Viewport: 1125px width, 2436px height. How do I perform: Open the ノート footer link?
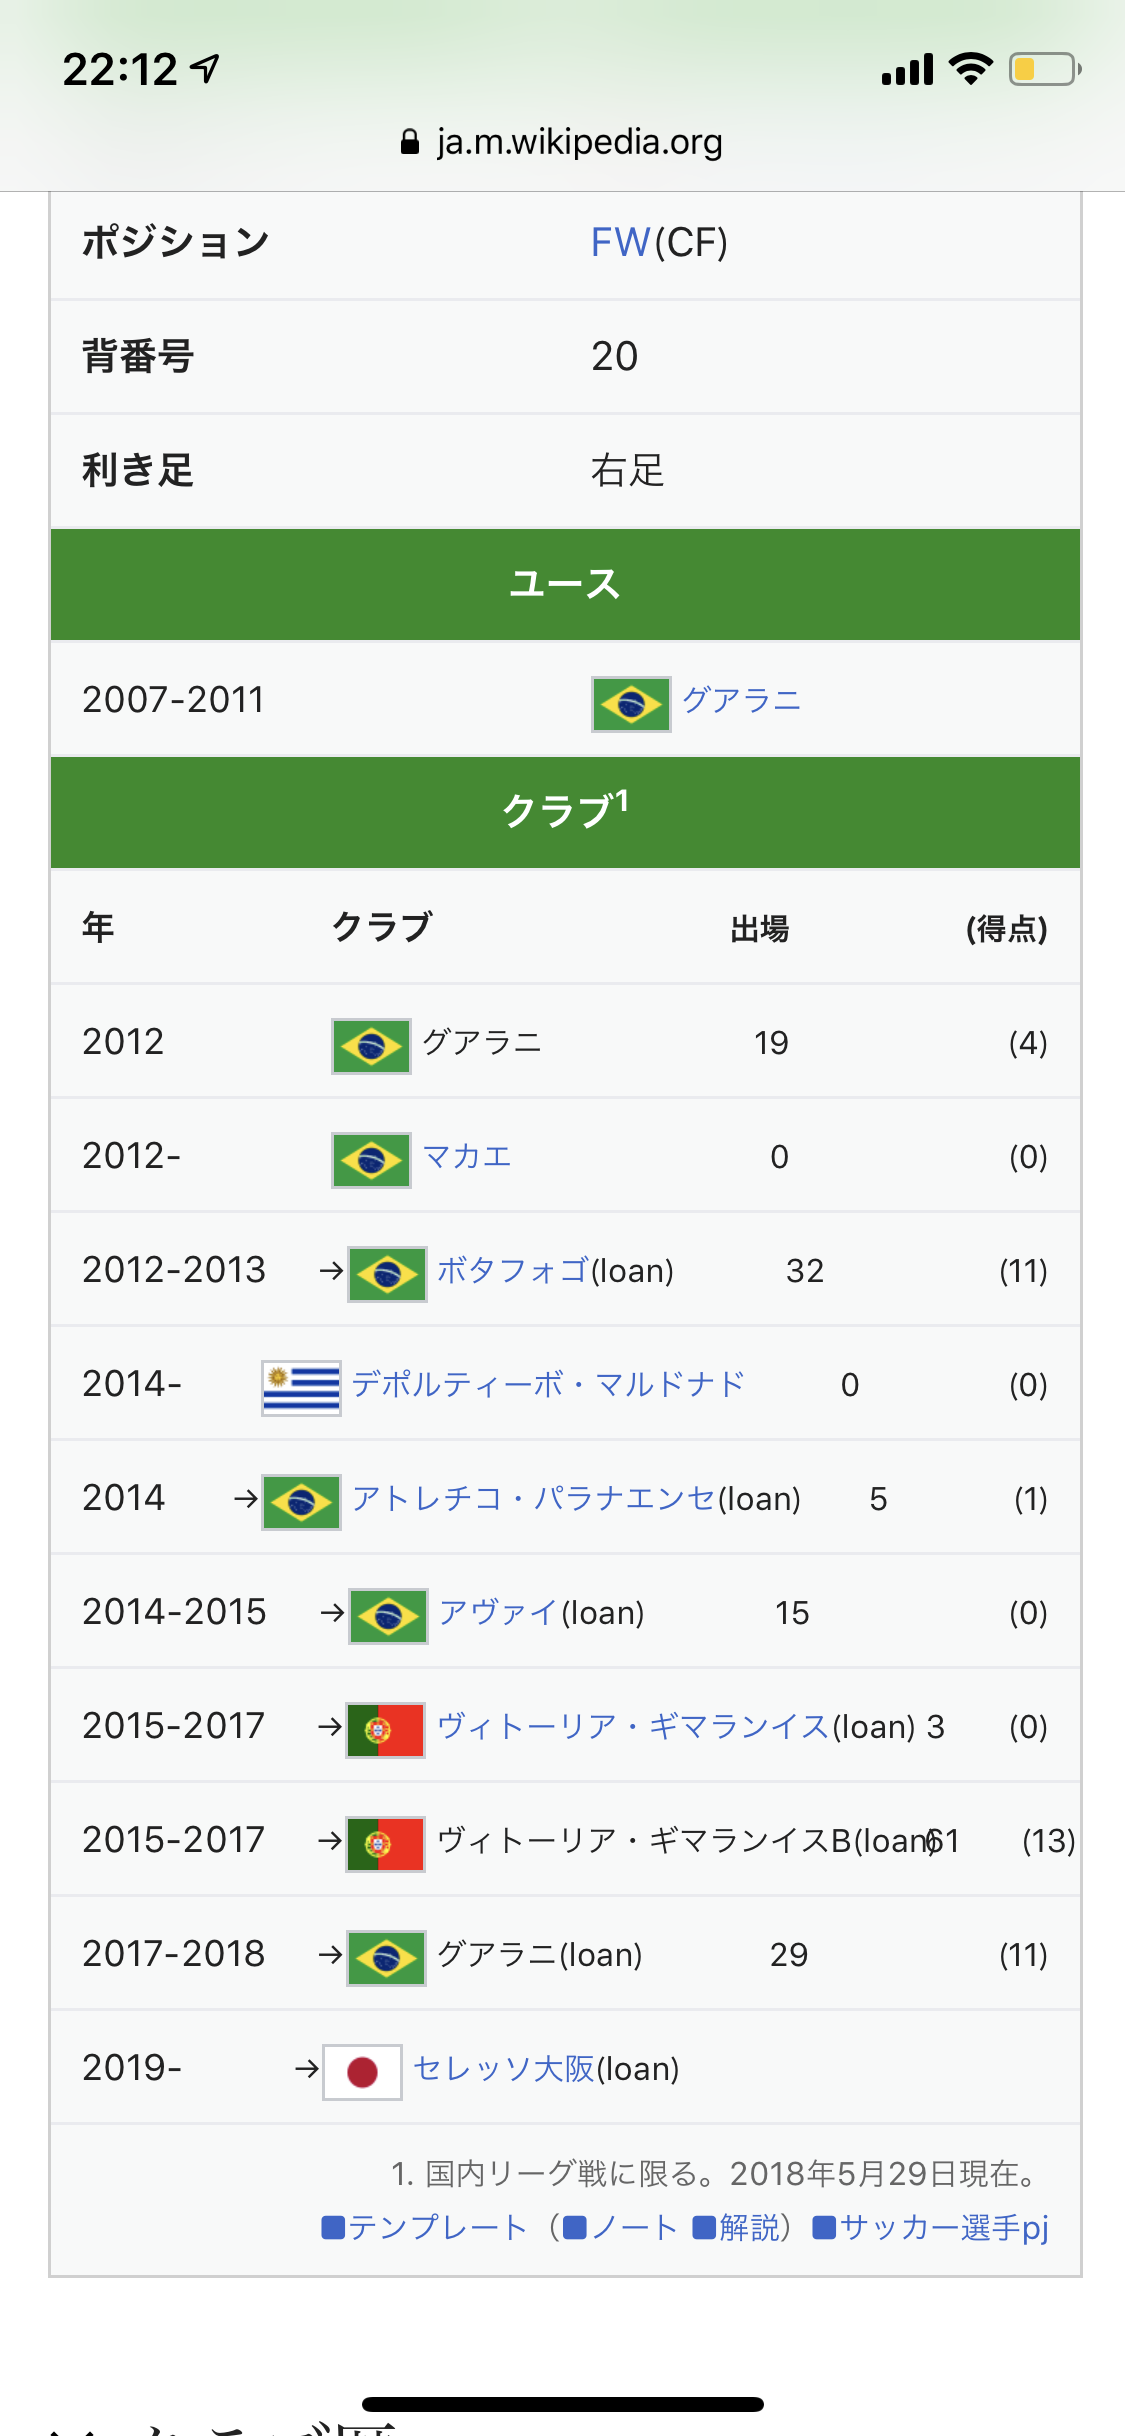tap(634, 2227)
